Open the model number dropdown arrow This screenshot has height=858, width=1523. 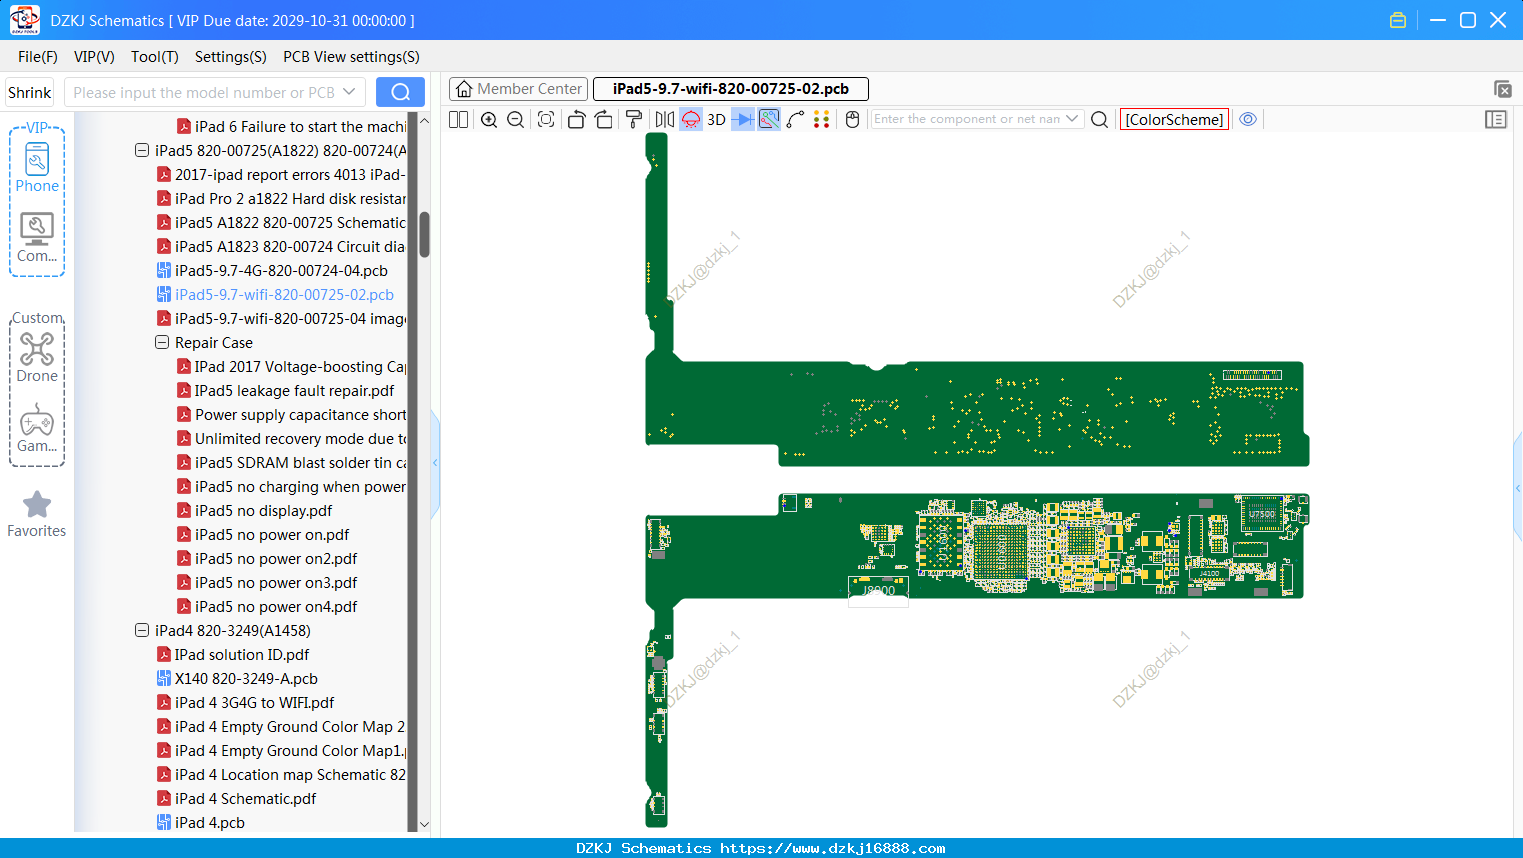[349, 92]
